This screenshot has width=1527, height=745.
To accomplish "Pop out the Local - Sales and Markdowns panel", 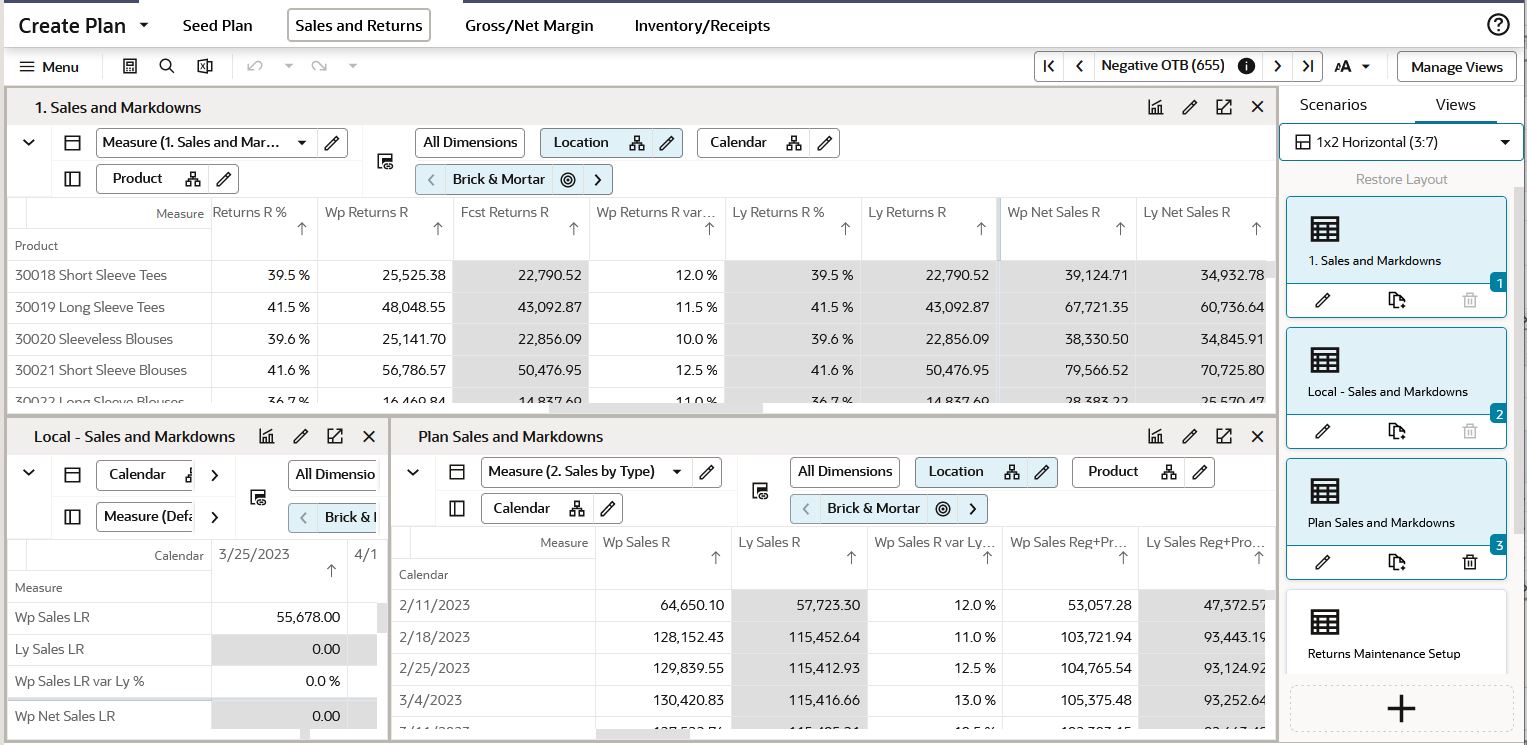I will [335, 436].
